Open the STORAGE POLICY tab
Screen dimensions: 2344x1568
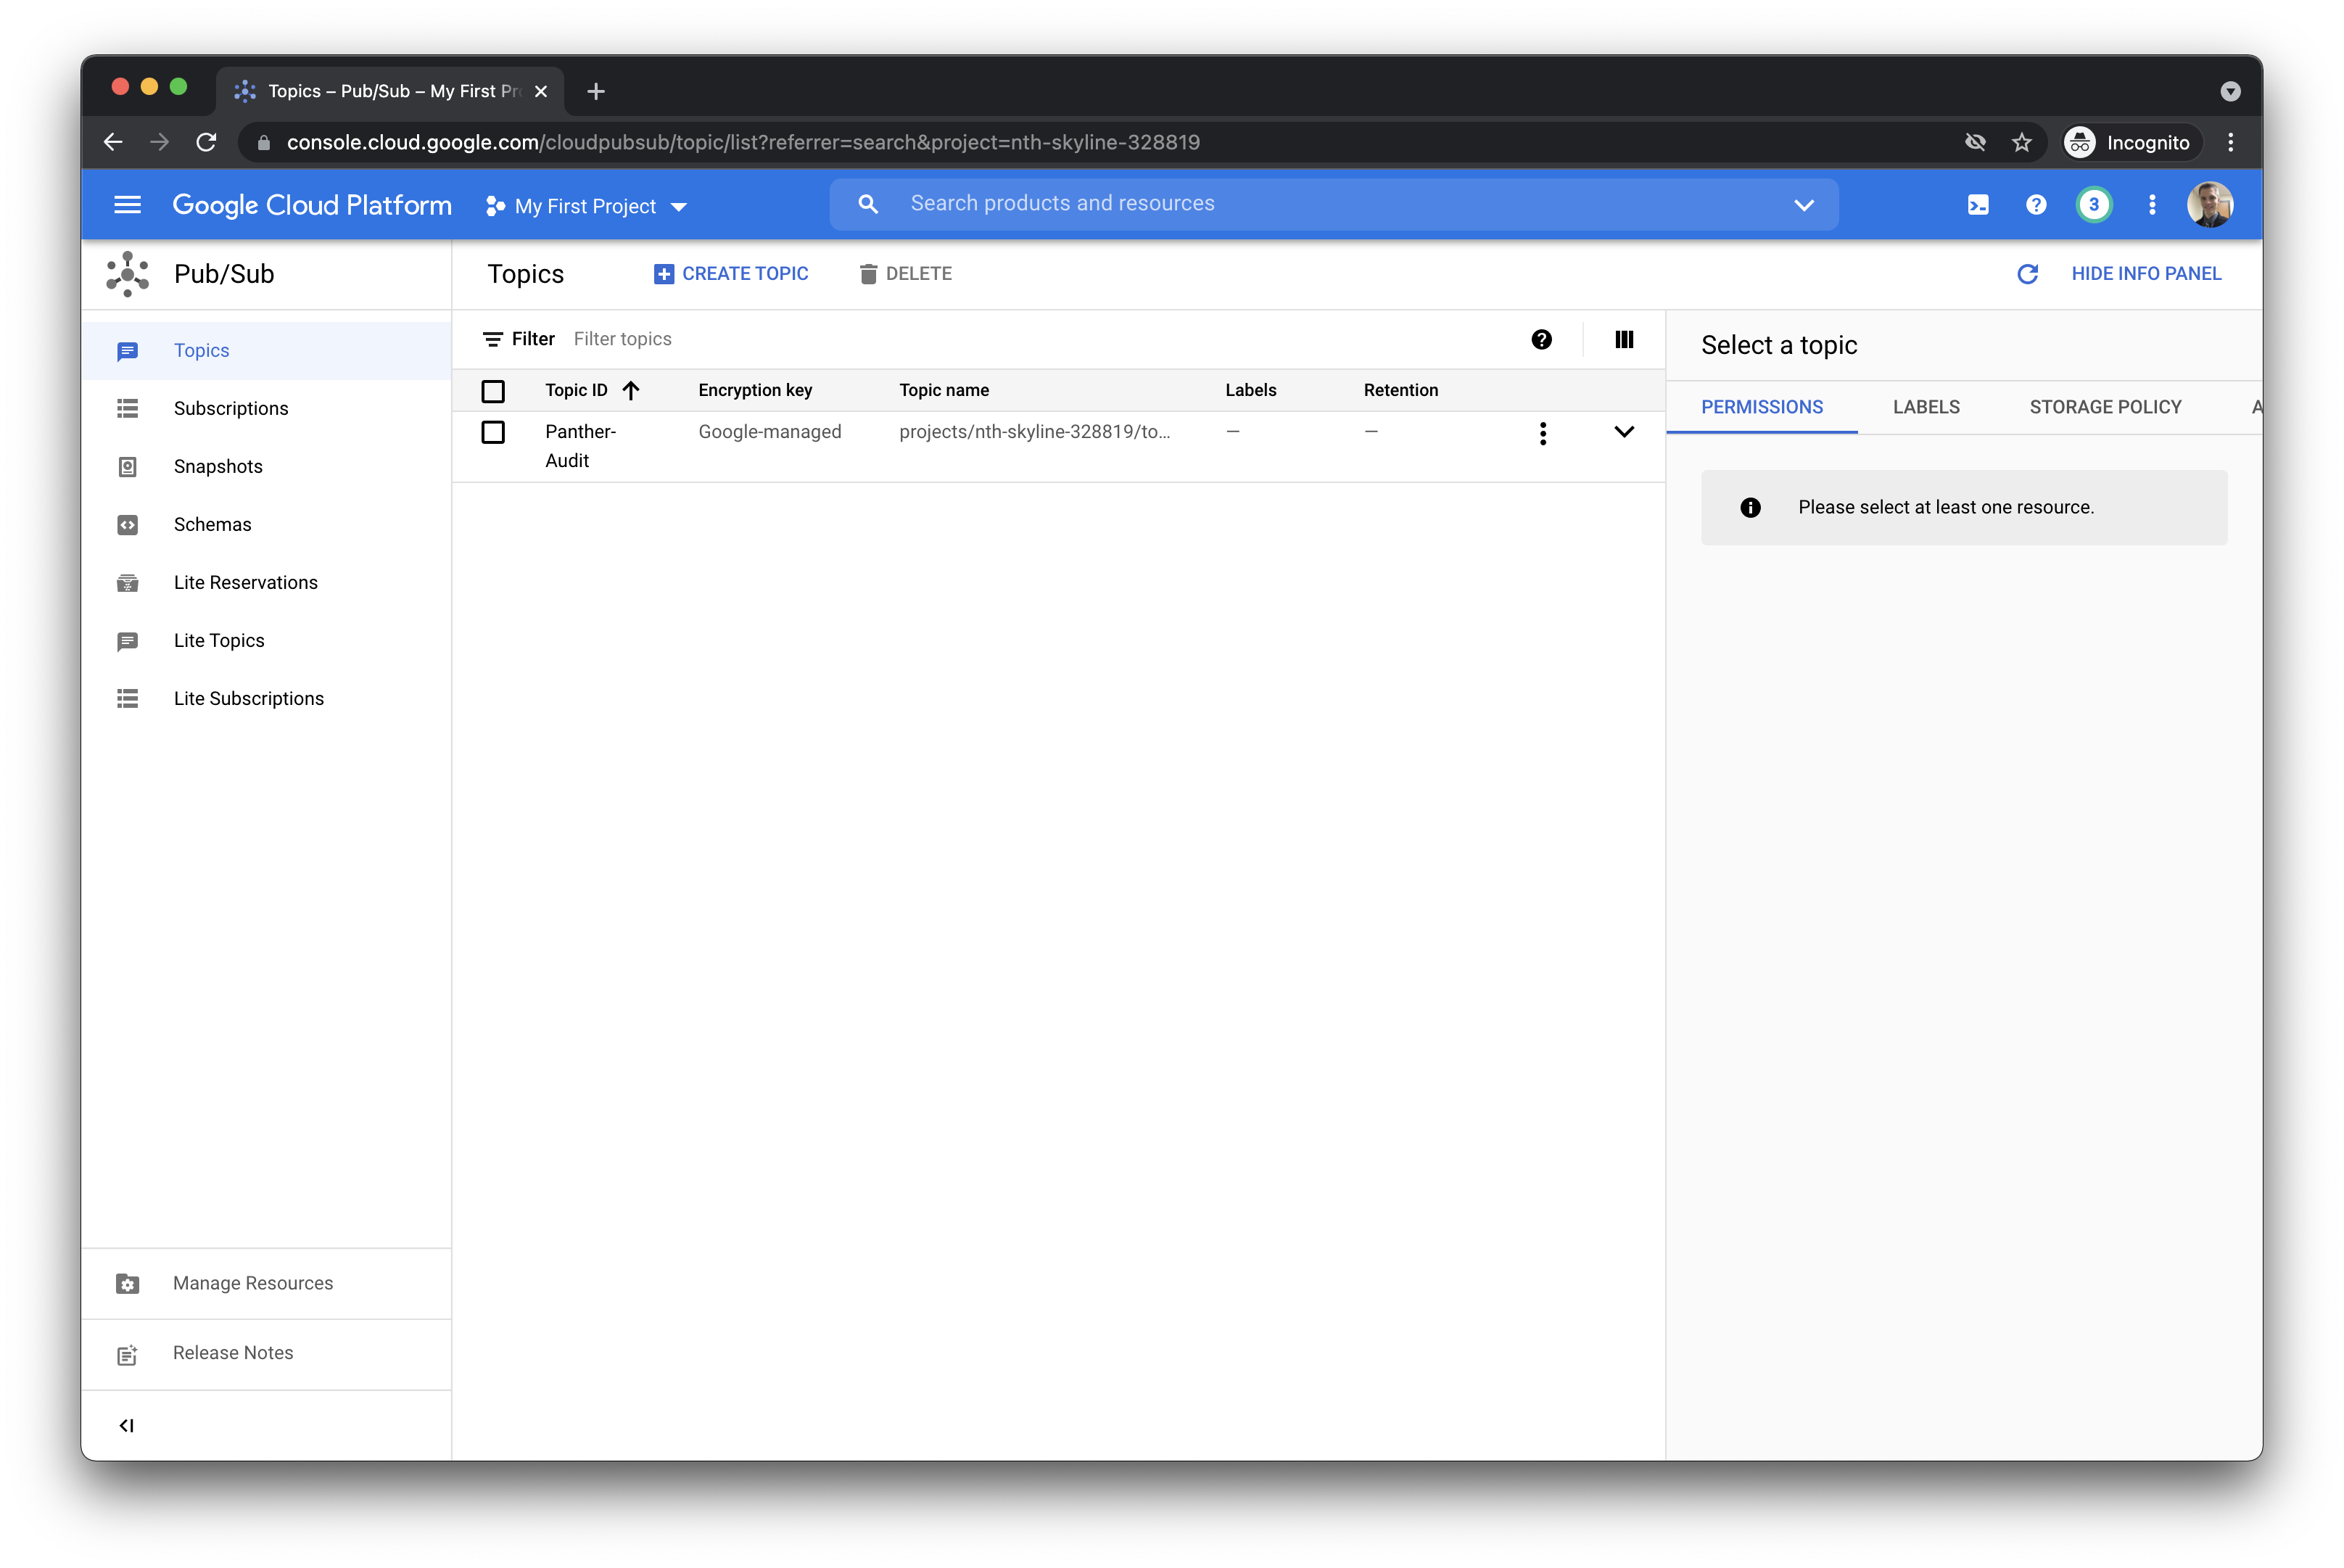coord(2105,407)
